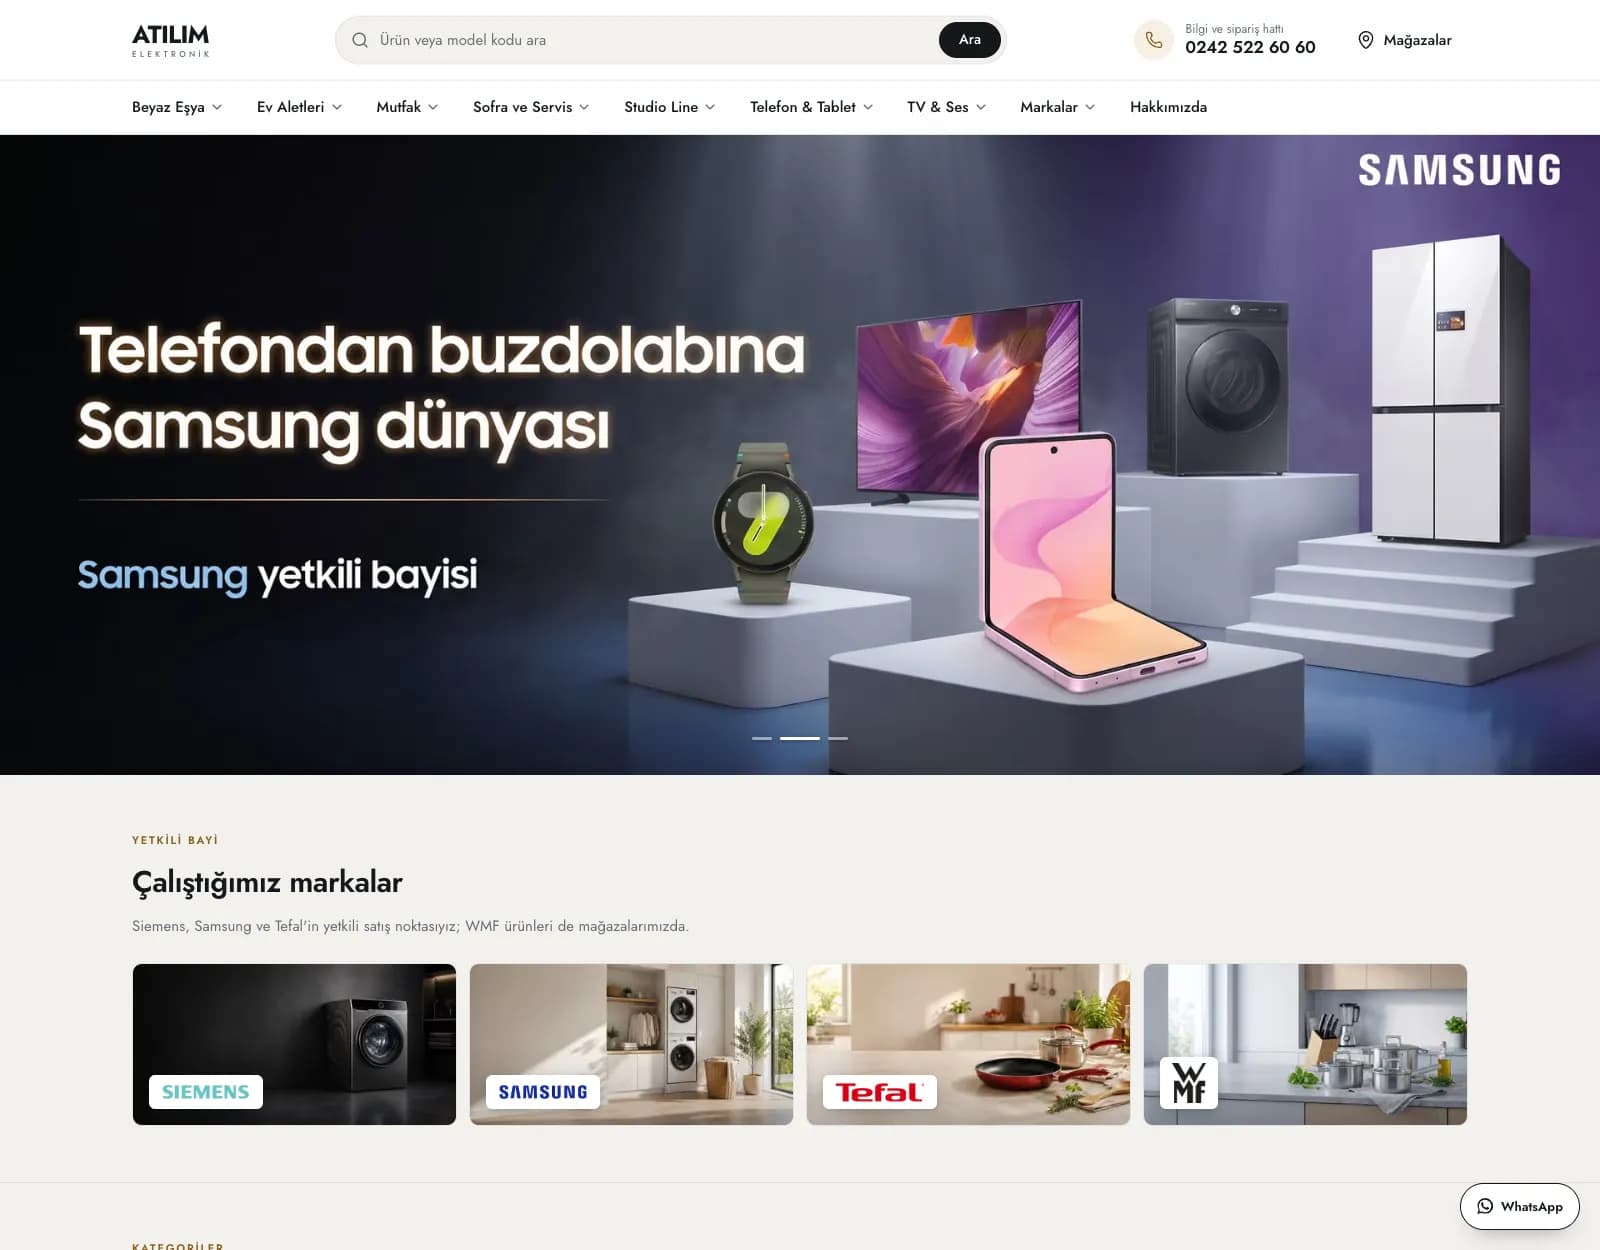Open the WMF cookware card image
Screen dimensions: 1600x1250
(x=1305, y=1044)
